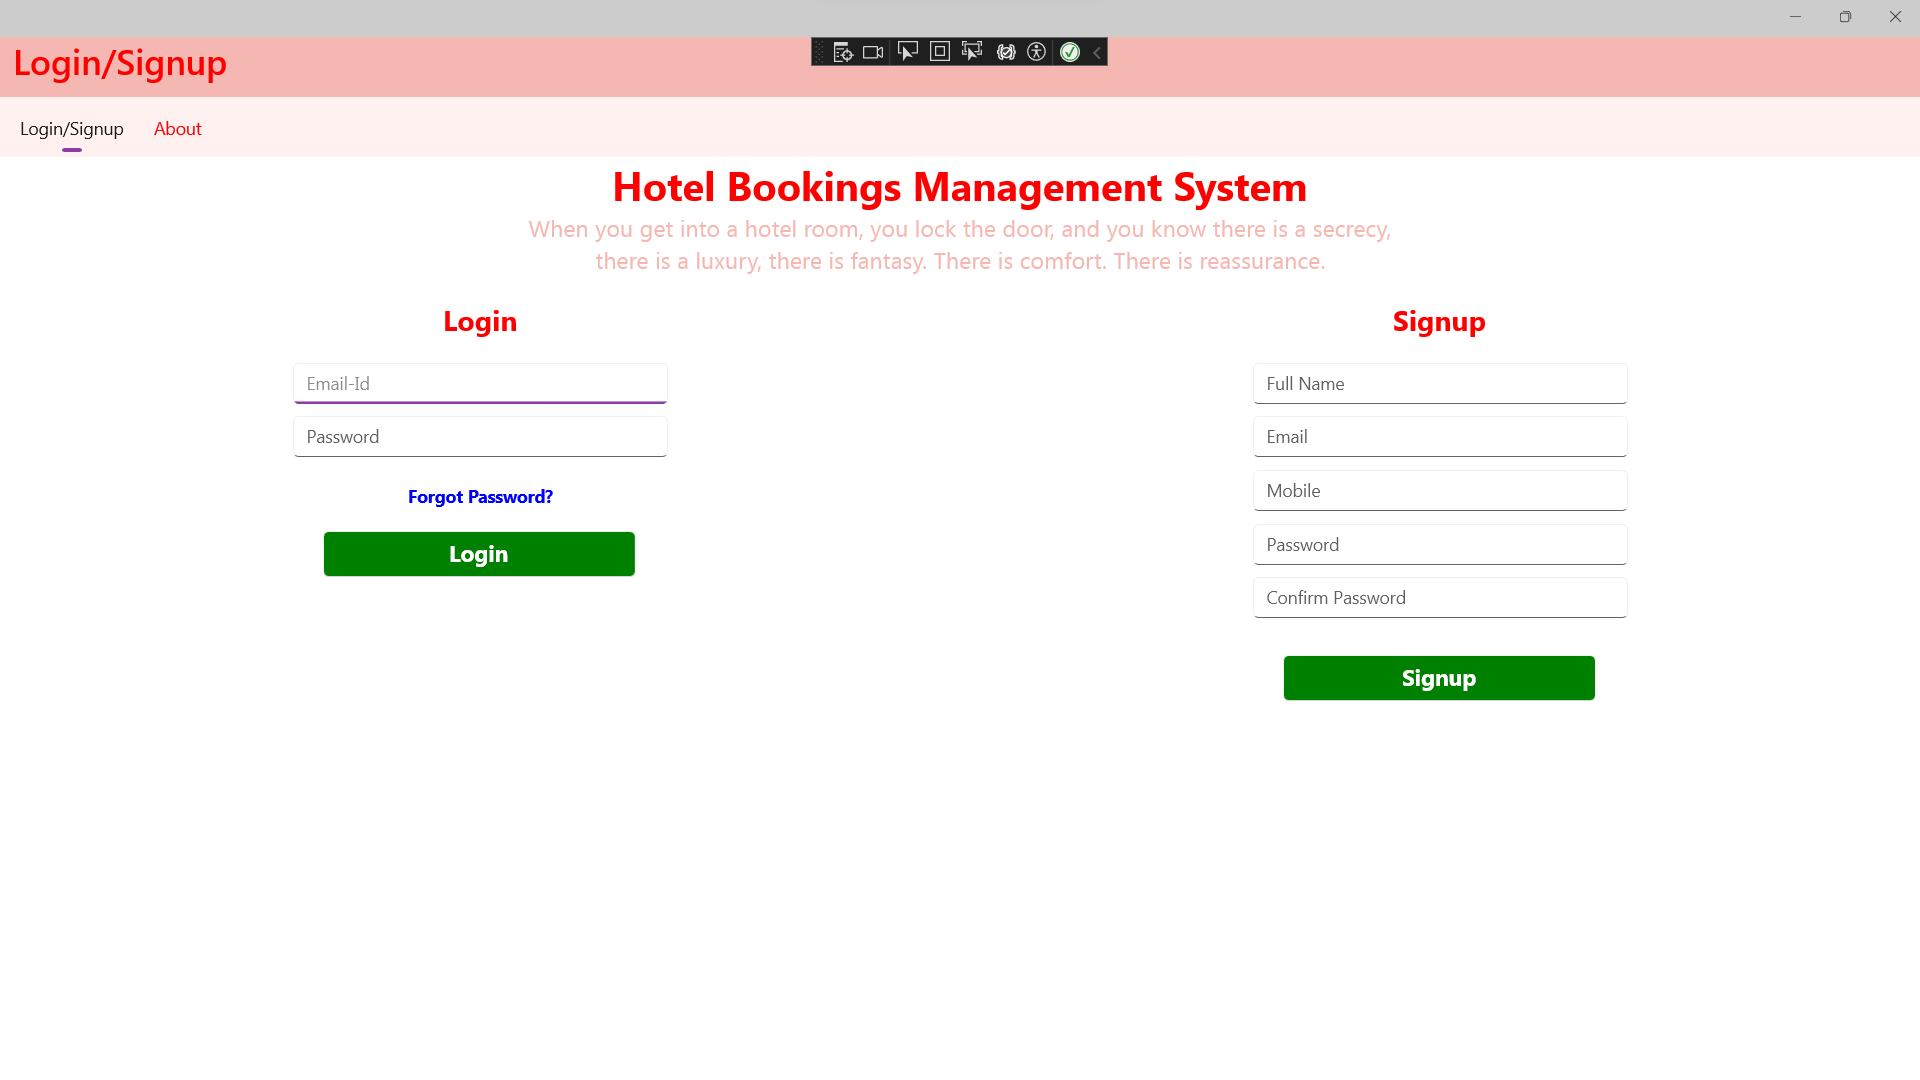Choose the region selection pointer icon
The image size is (1920, 1080).
(x=971, y=51)
